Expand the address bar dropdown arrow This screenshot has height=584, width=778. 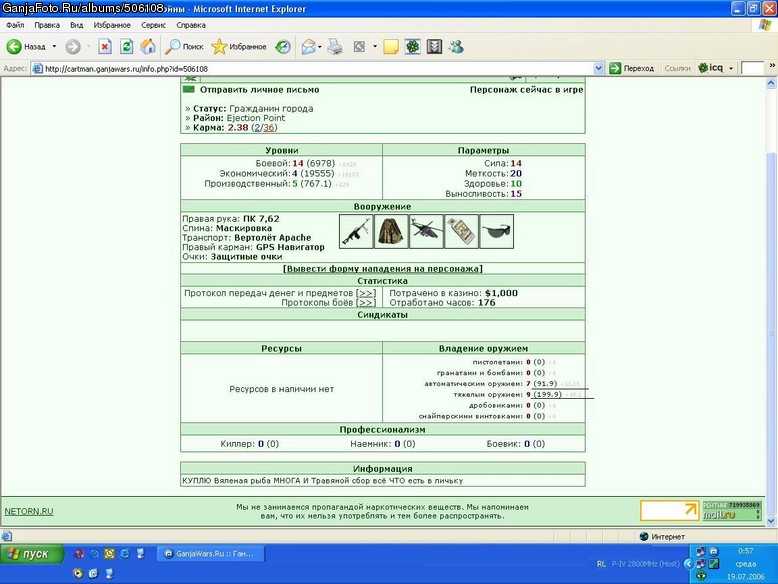(x=598, y=68)
